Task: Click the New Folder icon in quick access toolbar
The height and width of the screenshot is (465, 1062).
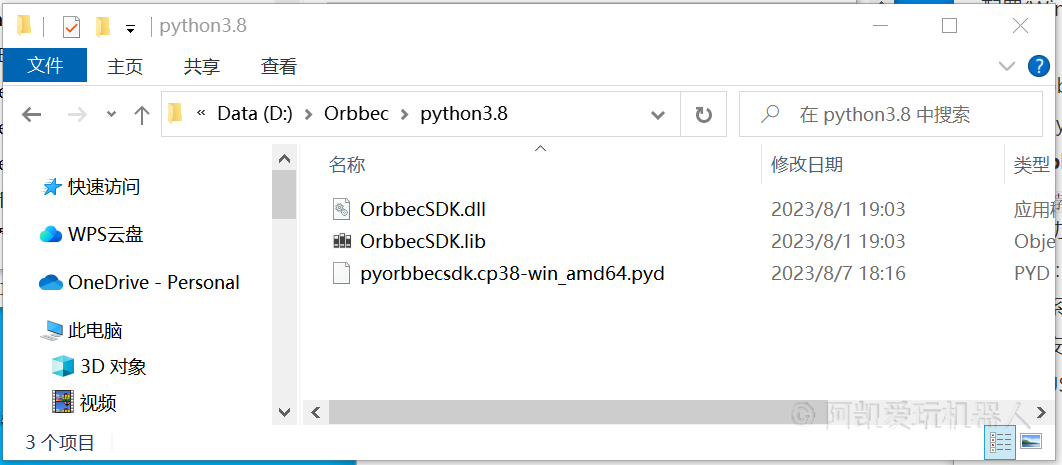Action: pyautogui.click(x=103, y=27)
